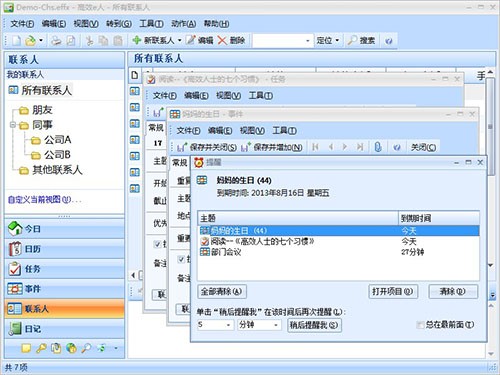Collapse the 同事 tree node

(x=13, y=125)
